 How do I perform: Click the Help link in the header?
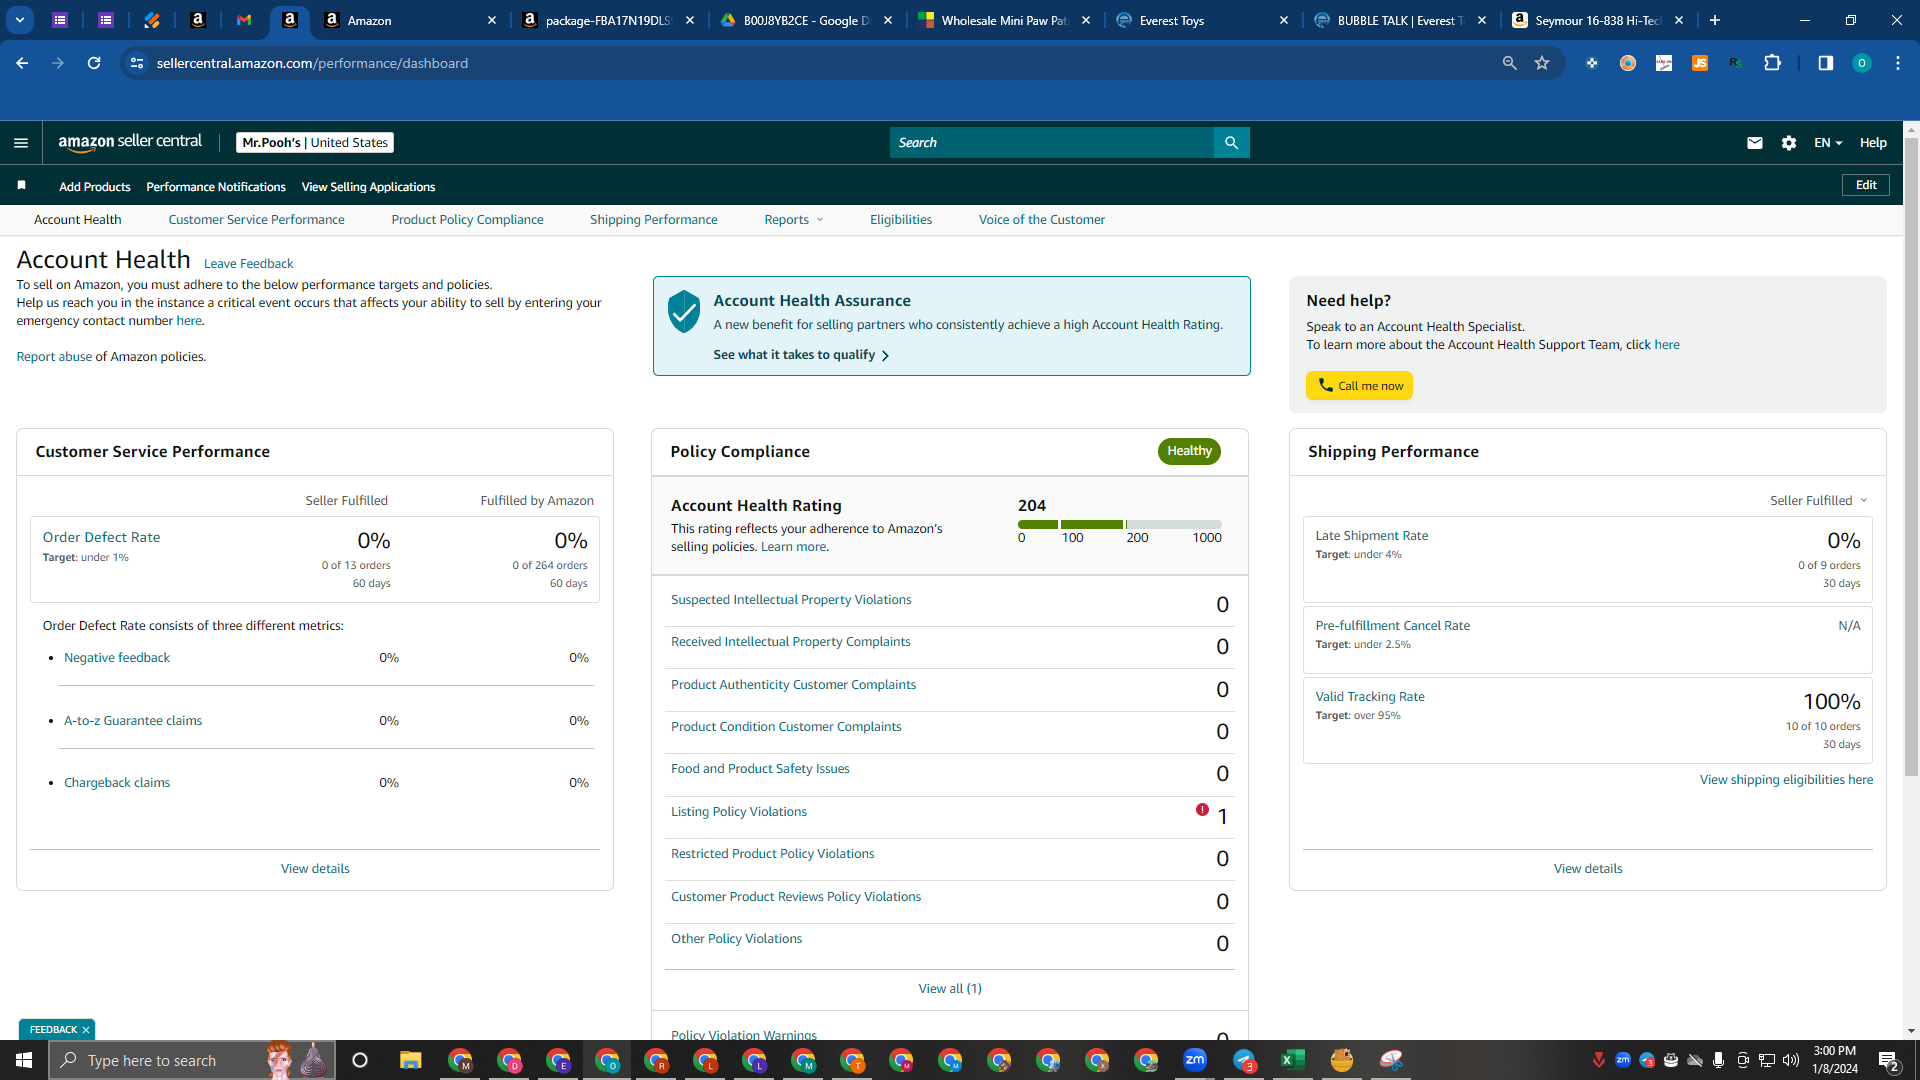tap(1873, 143)
